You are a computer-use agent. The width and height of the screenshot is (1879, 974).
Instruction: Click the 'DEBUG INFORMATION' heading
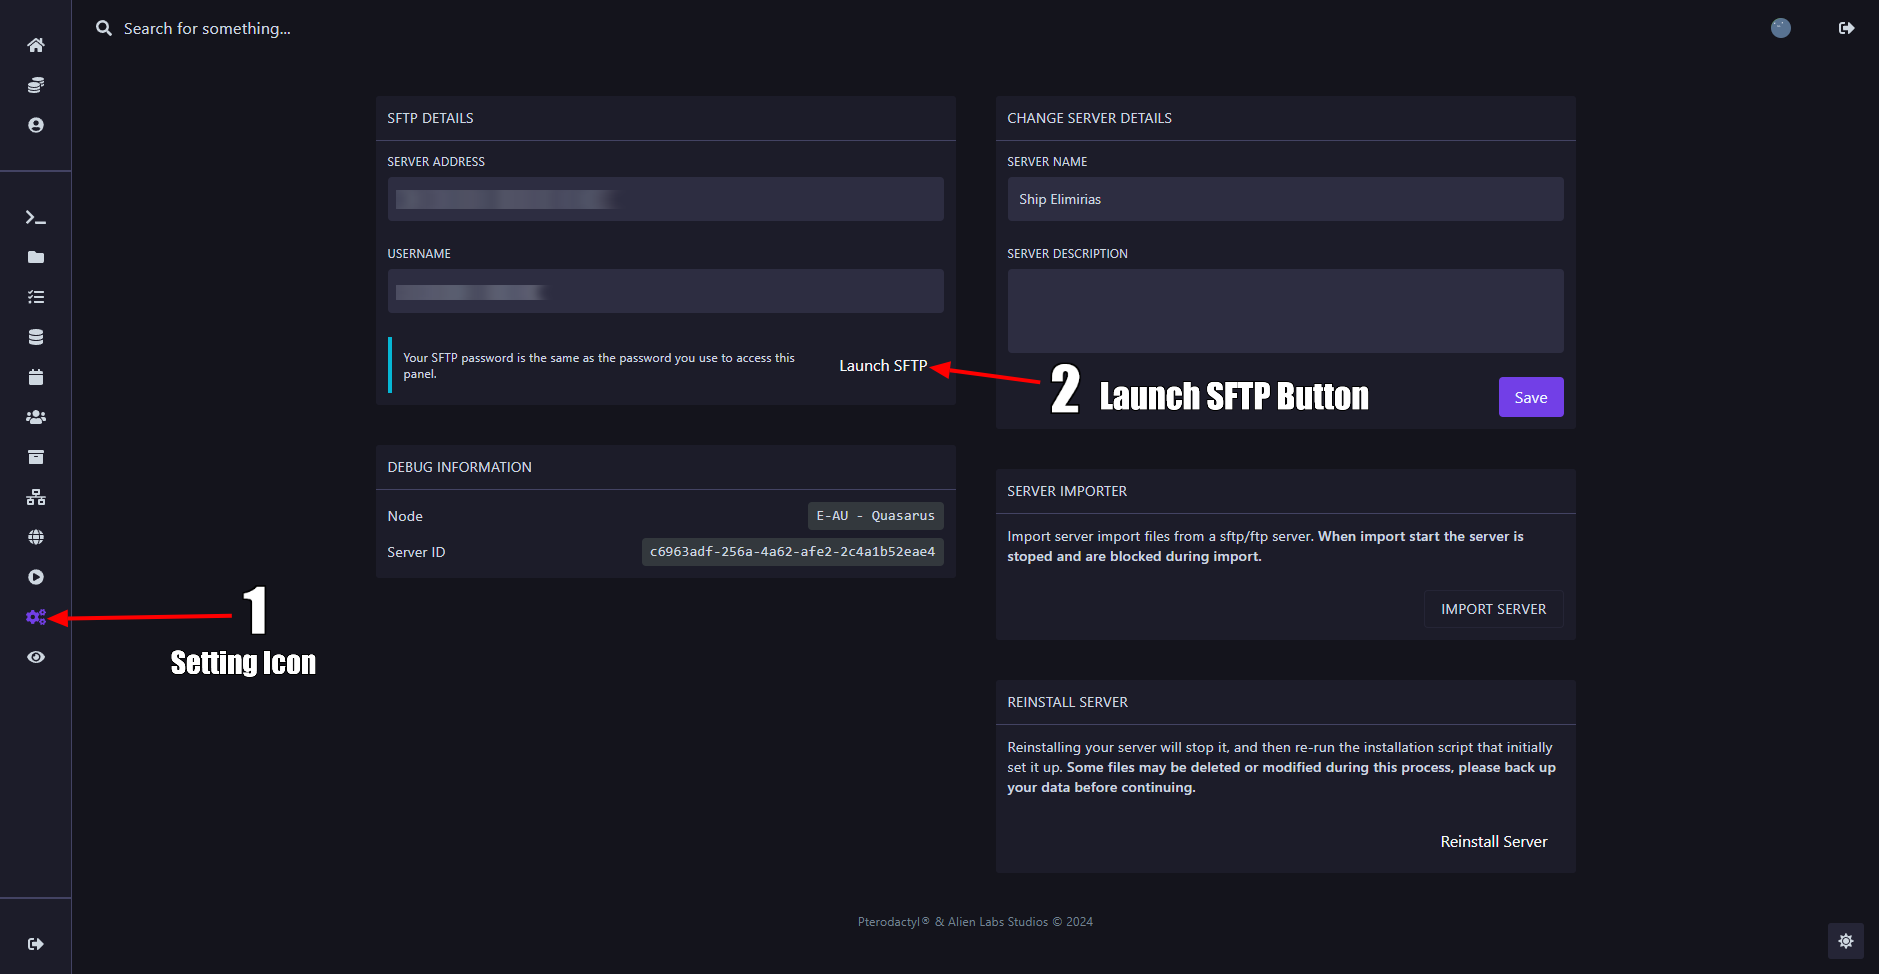click(459, 467)
